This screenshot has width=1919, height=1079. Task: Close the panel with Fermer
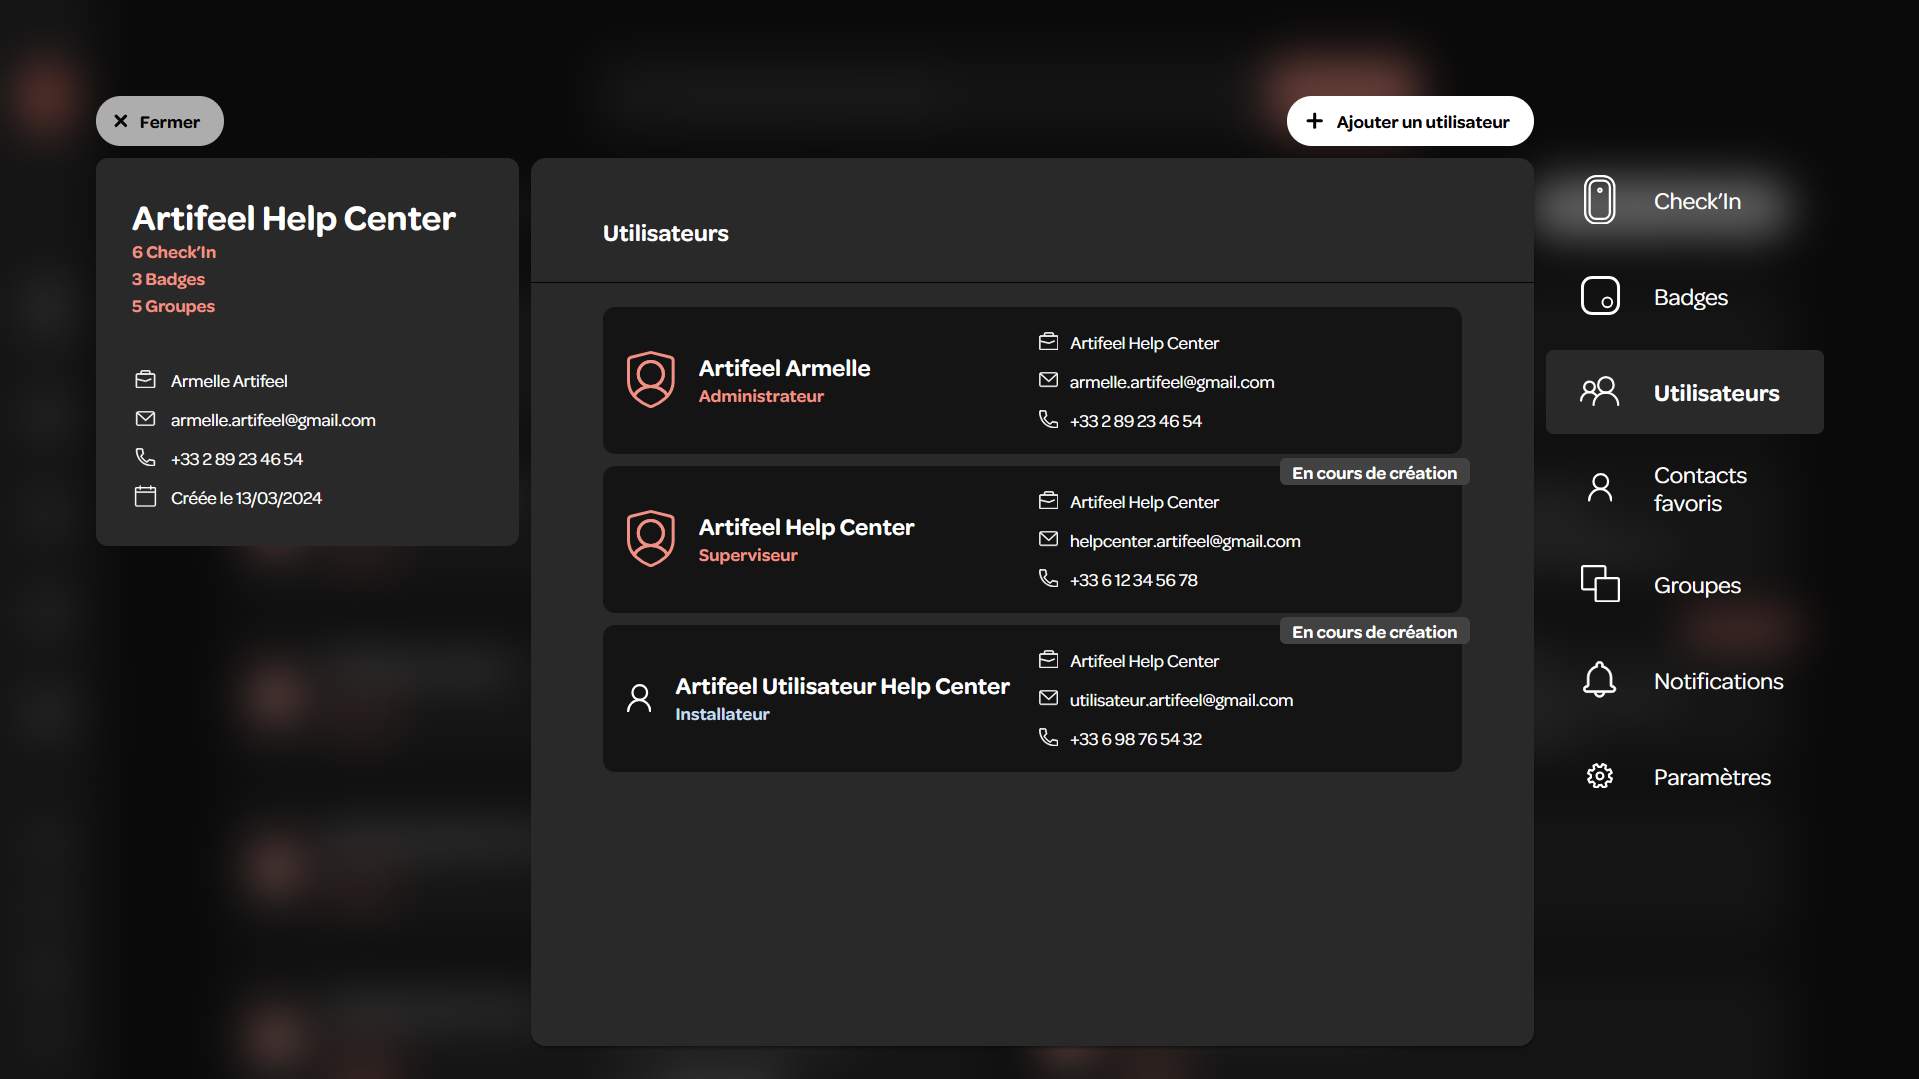160,121
